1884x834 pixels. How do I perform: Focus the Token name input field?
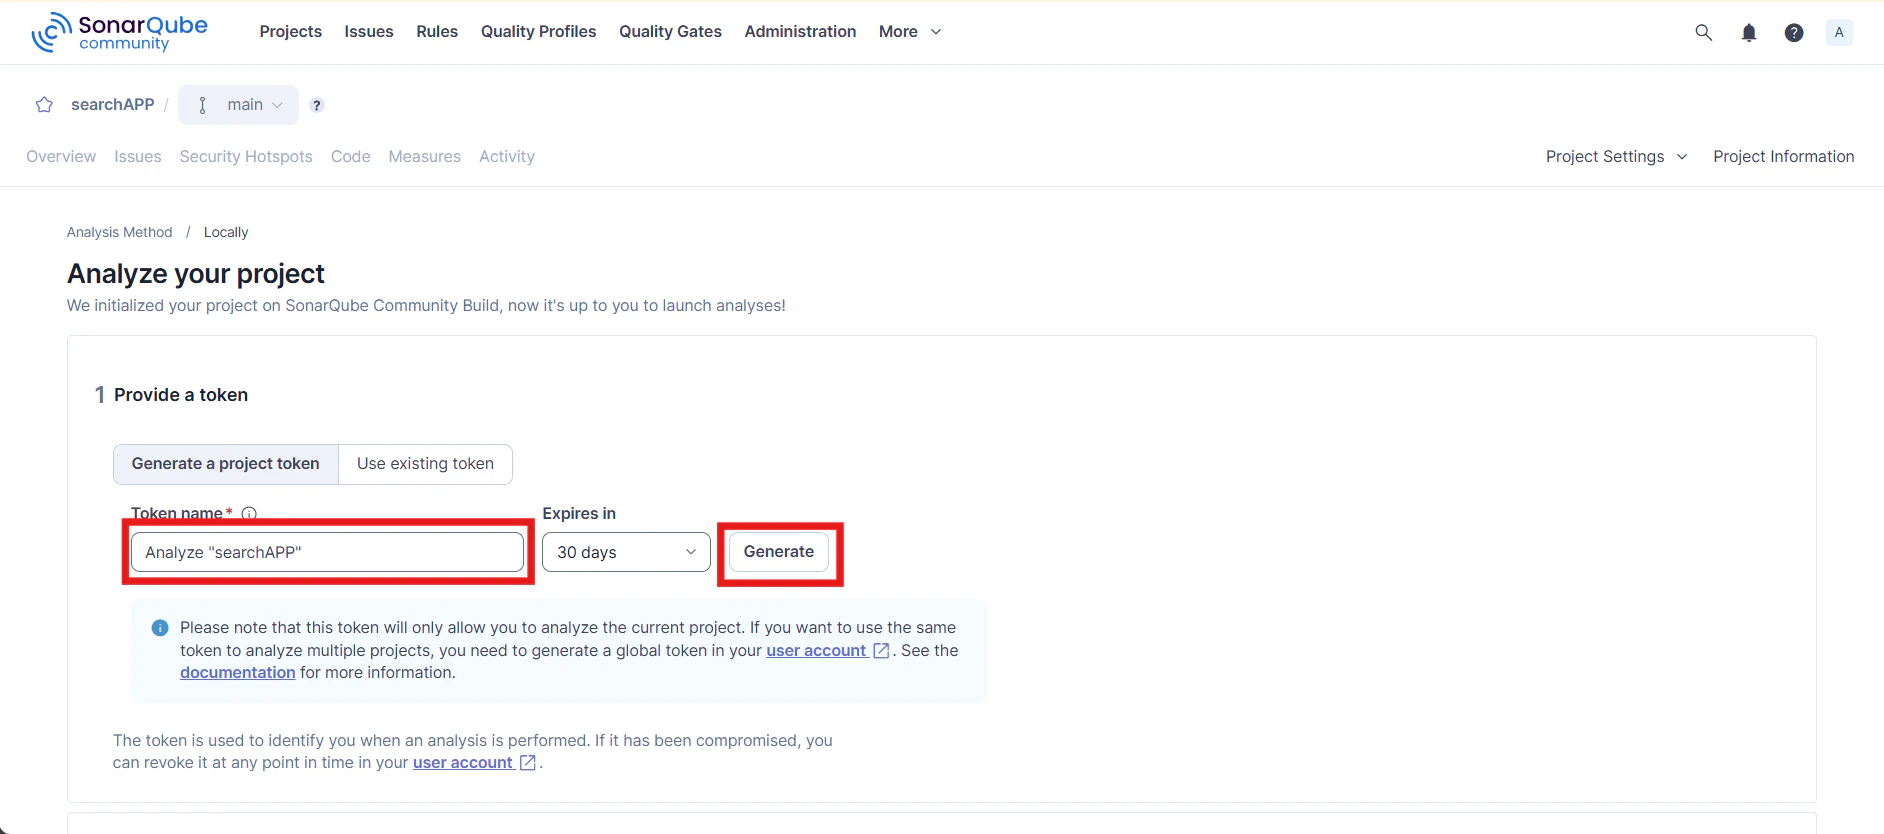(327, 552)
